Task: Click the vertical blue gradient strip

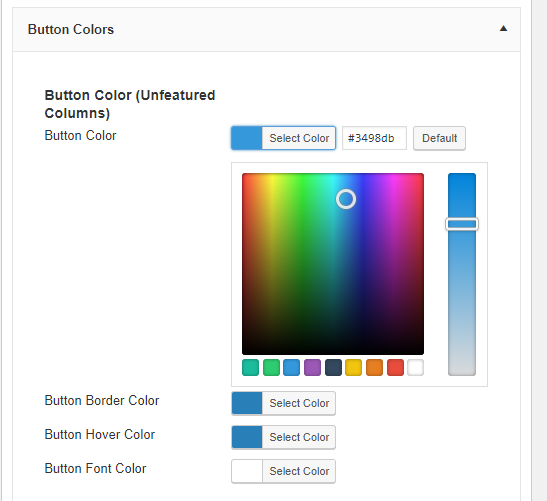Action: 462,274
